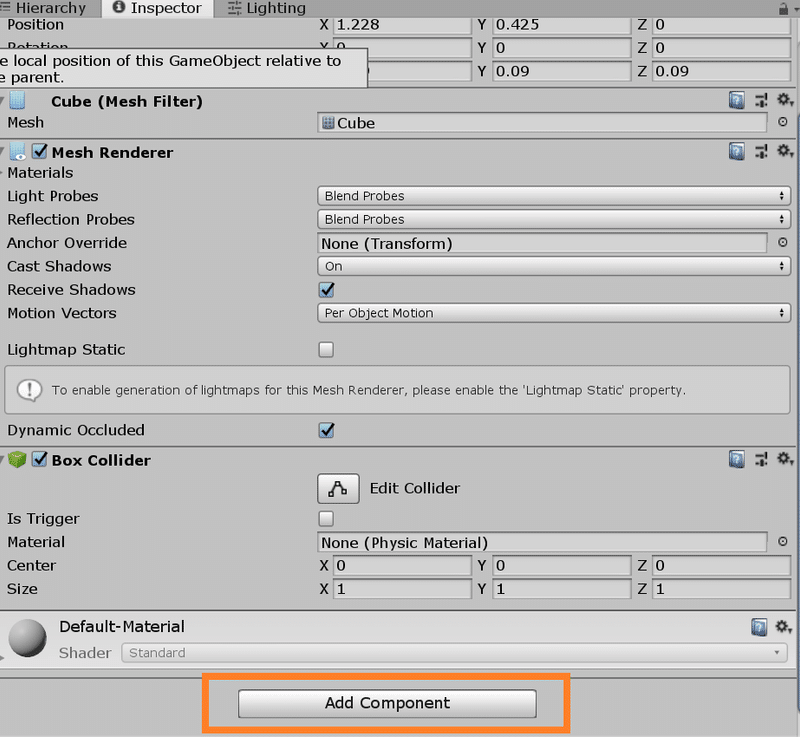Collapse the Cube Mesh Filter component
Image resolution: width=800 pixels, height=737 pixels.
3,101
